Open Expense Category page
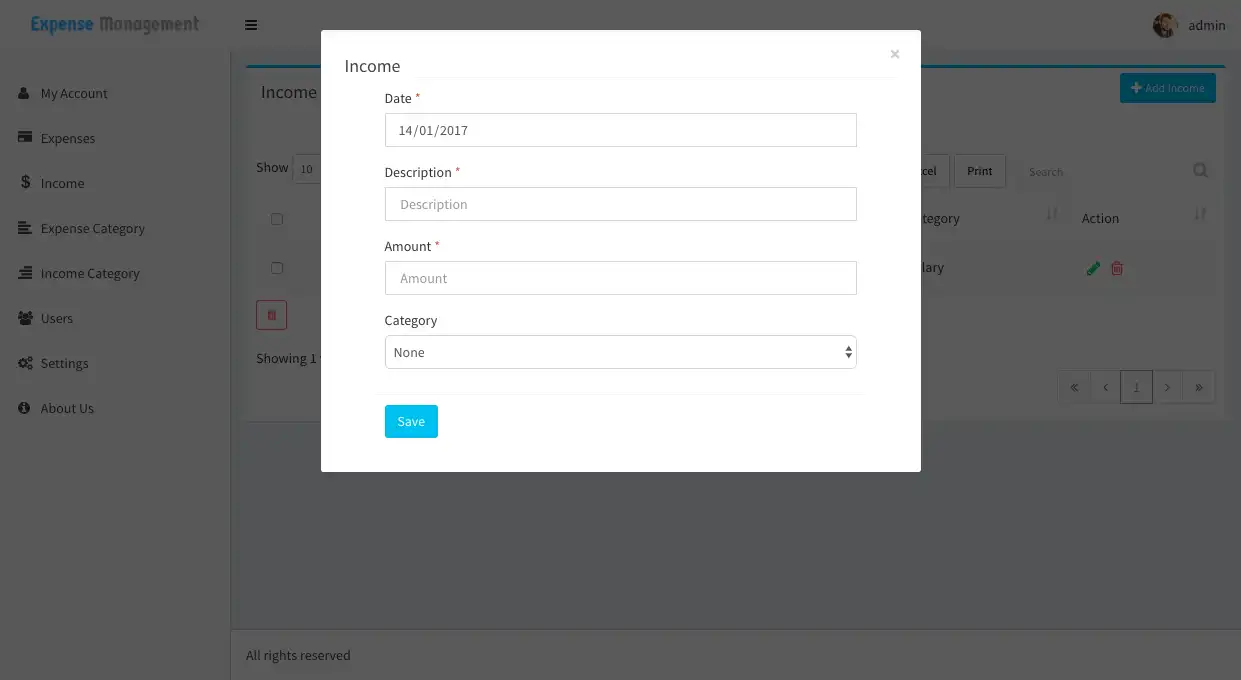This screenshot has height=680, width=1241. (x=93, y=228)
